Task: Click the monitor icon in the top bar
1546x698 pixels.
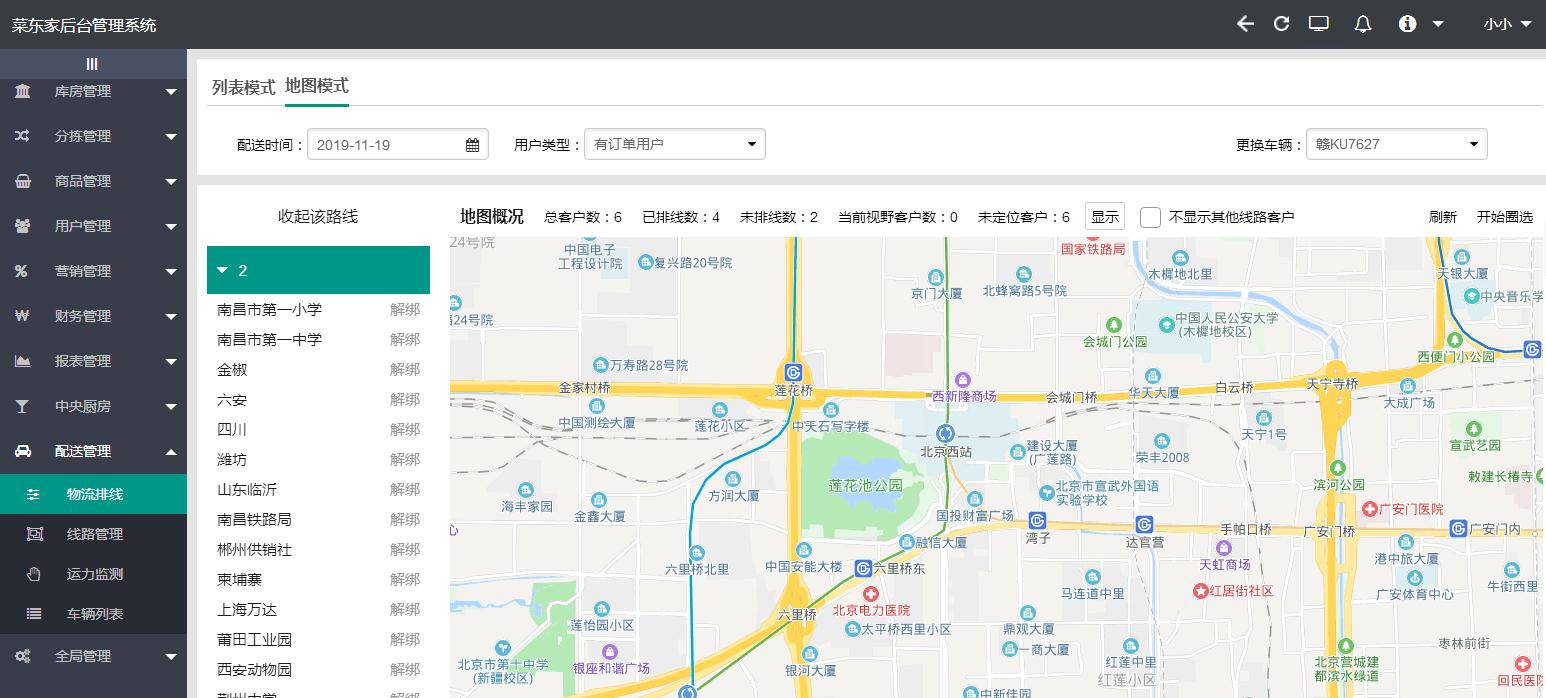Action: (1319, 23)
